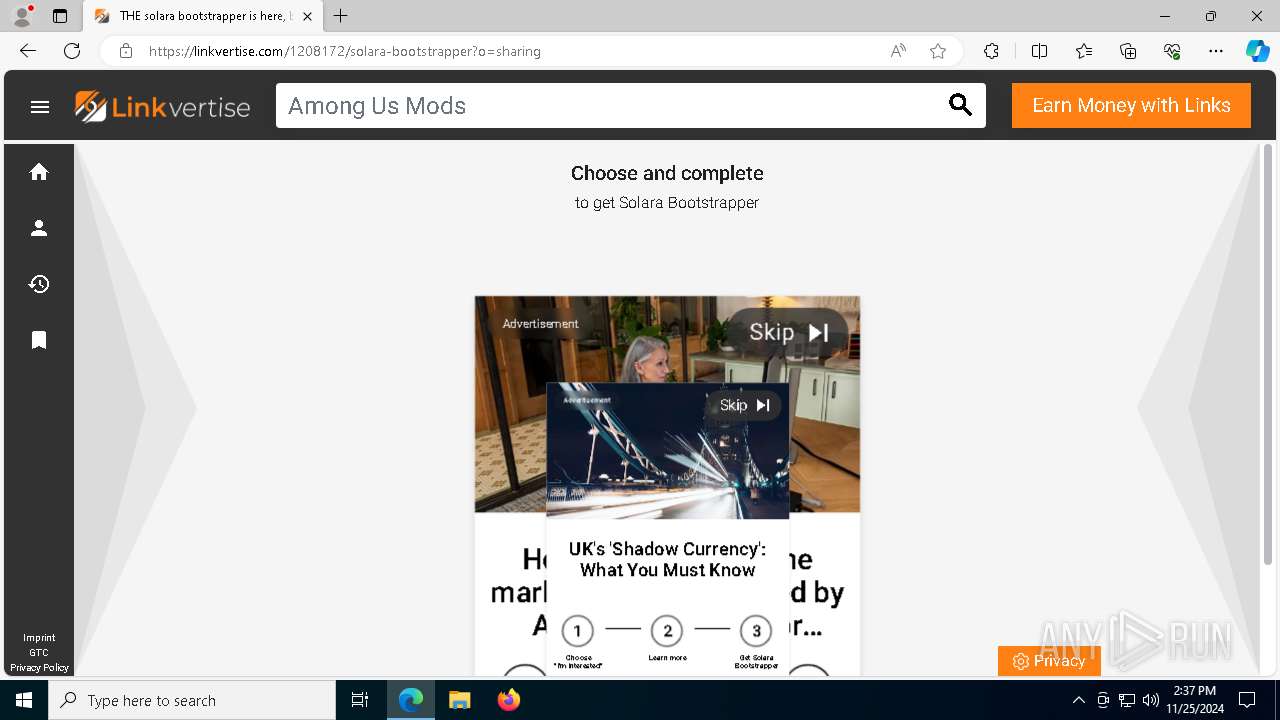Viewport: 1280px width, 720px height.
Task: View site information lock icon
Action: point(126,51)
